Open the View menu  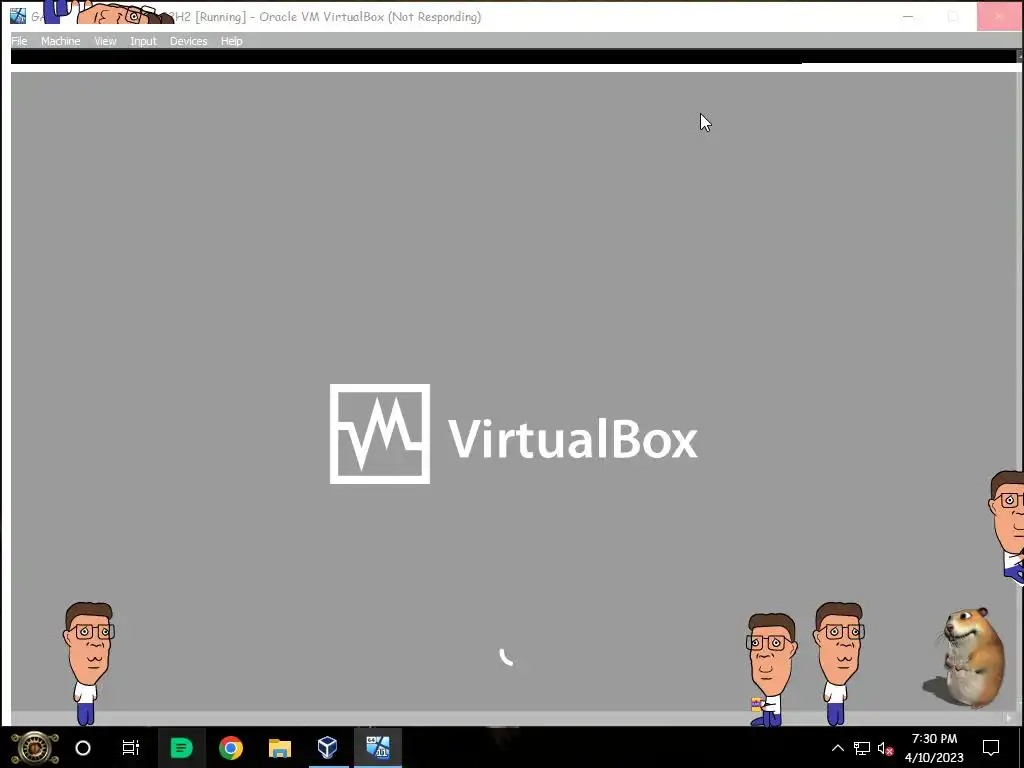pos(105,41)
